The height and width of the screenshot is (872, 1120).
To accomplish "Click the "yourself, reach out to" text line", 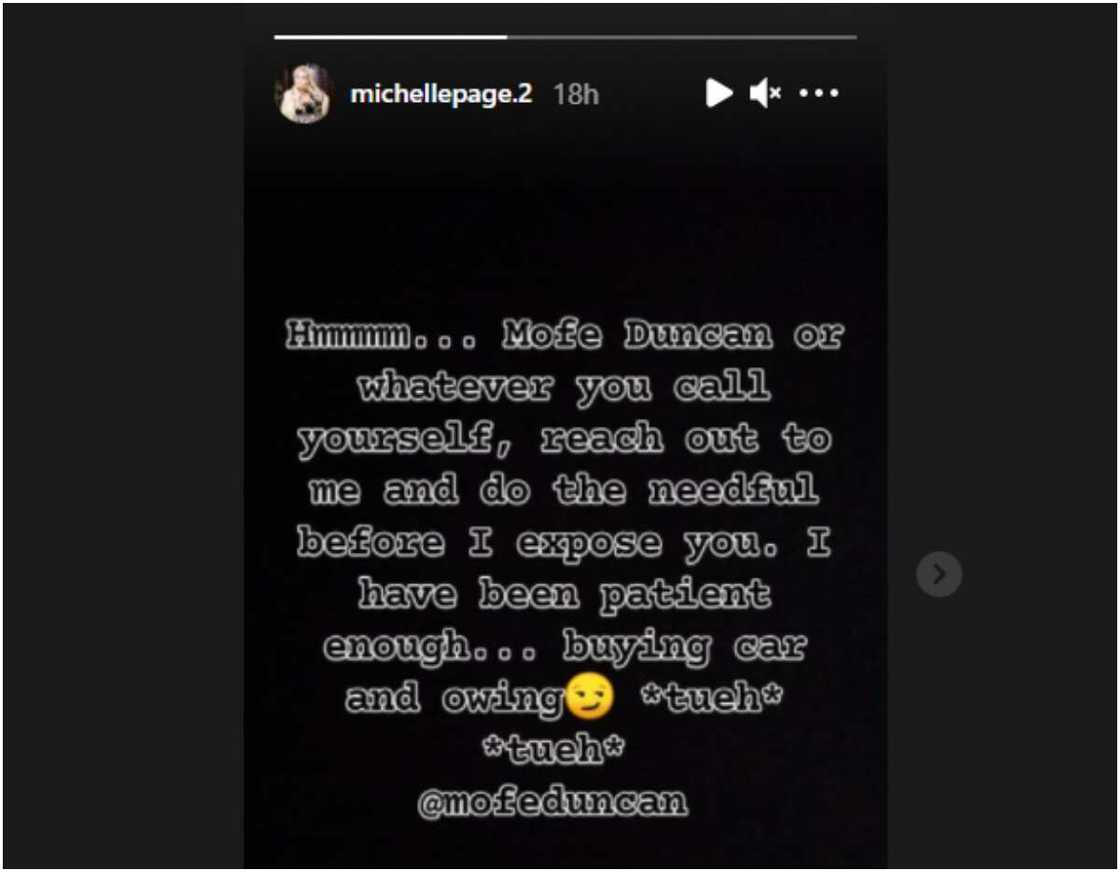I will point(565,438).
